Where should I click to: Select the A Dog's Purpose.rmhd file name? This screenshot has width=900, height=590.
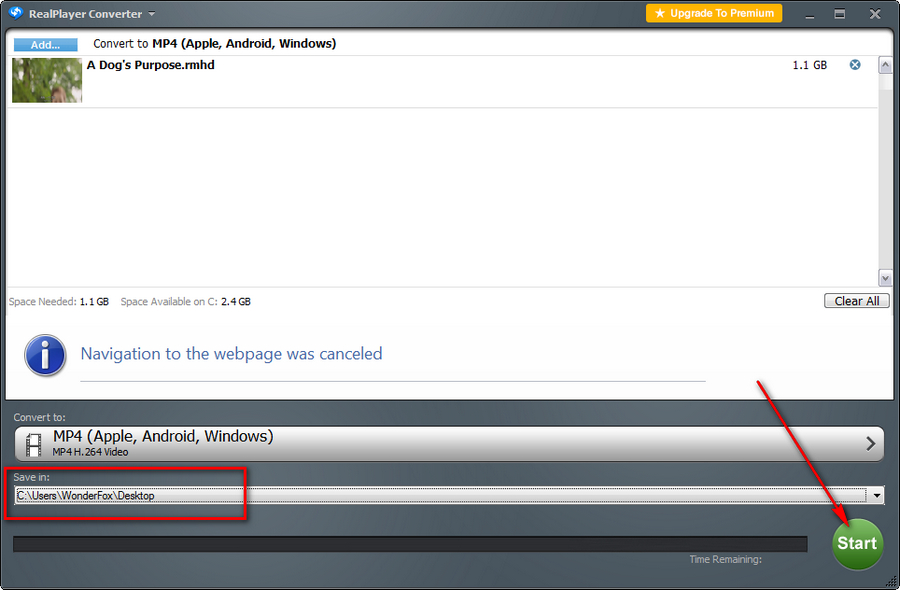[x=150, y=65]
